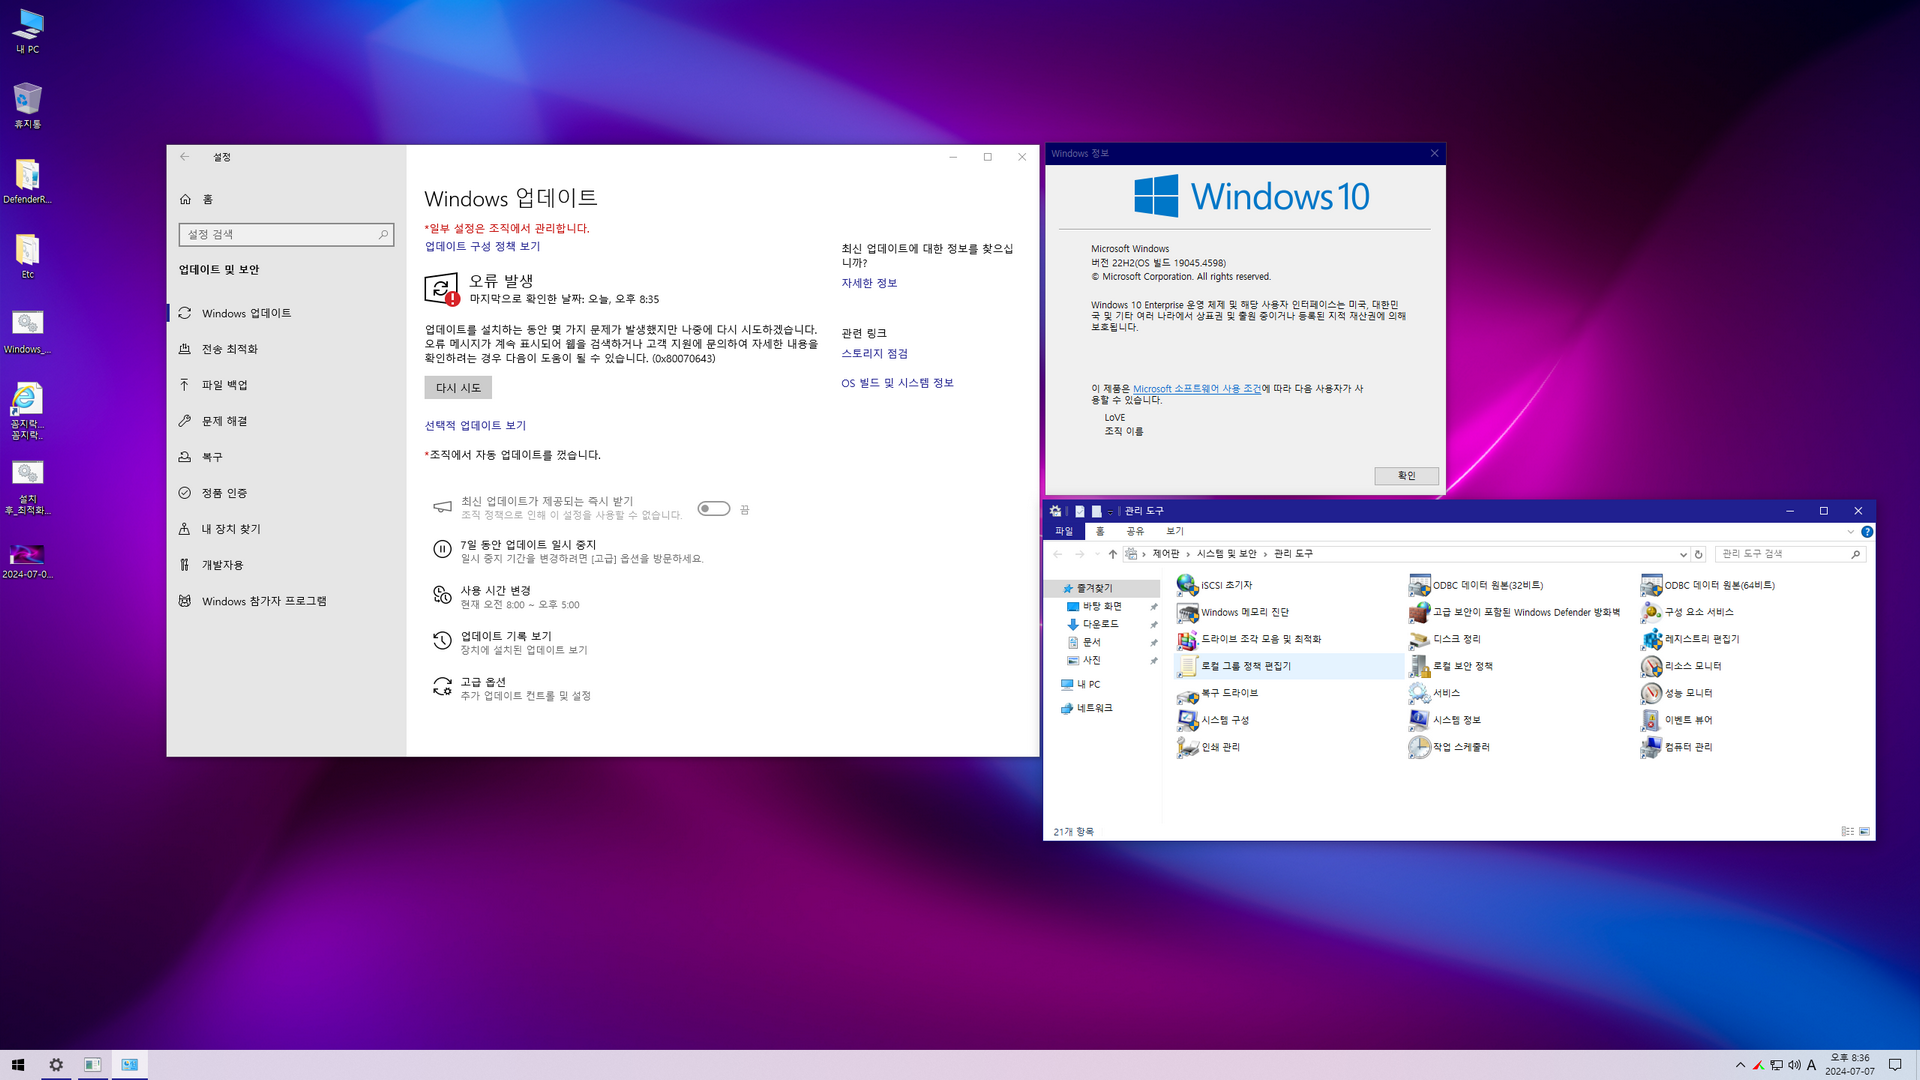
Task: Expand the Explorer ribbon chevron
Action: point(1850,532)
